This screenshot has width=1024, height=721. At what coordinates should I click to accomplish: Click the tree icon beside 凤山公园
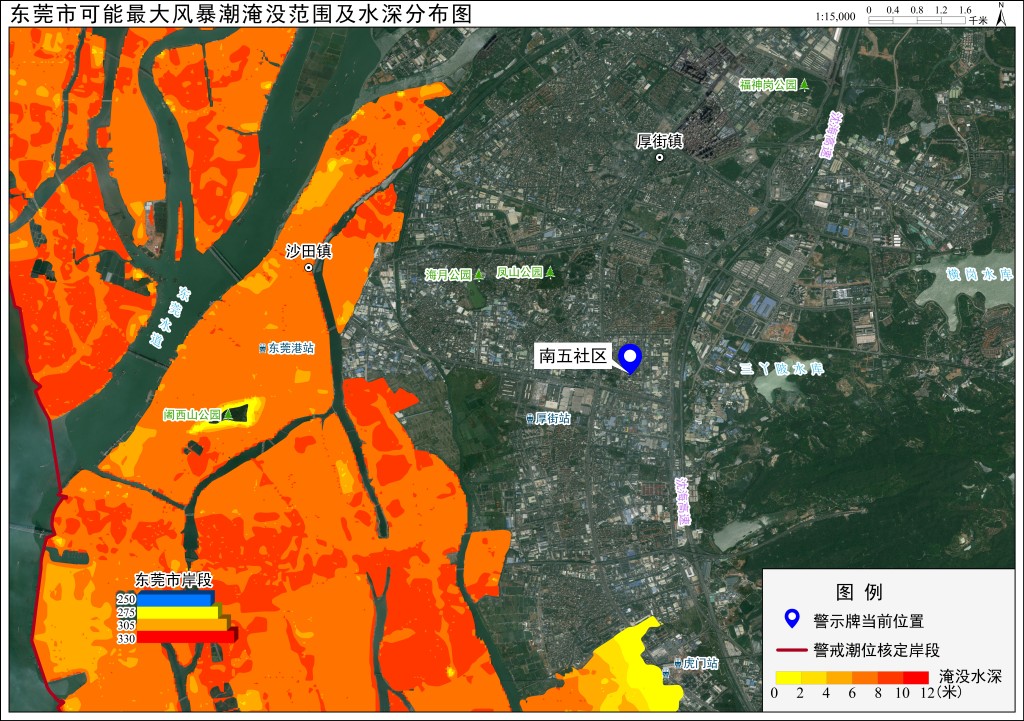tap(550, 272)
